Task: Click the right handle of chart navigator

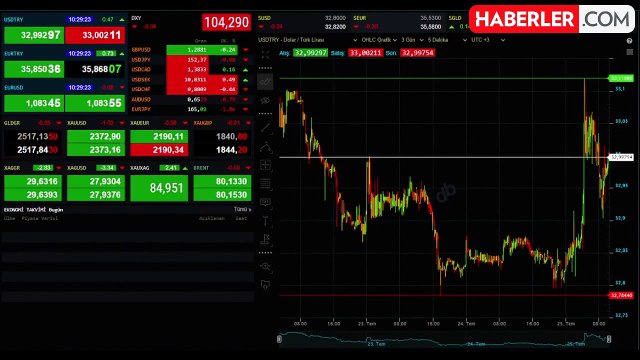Action: (609, 339)
